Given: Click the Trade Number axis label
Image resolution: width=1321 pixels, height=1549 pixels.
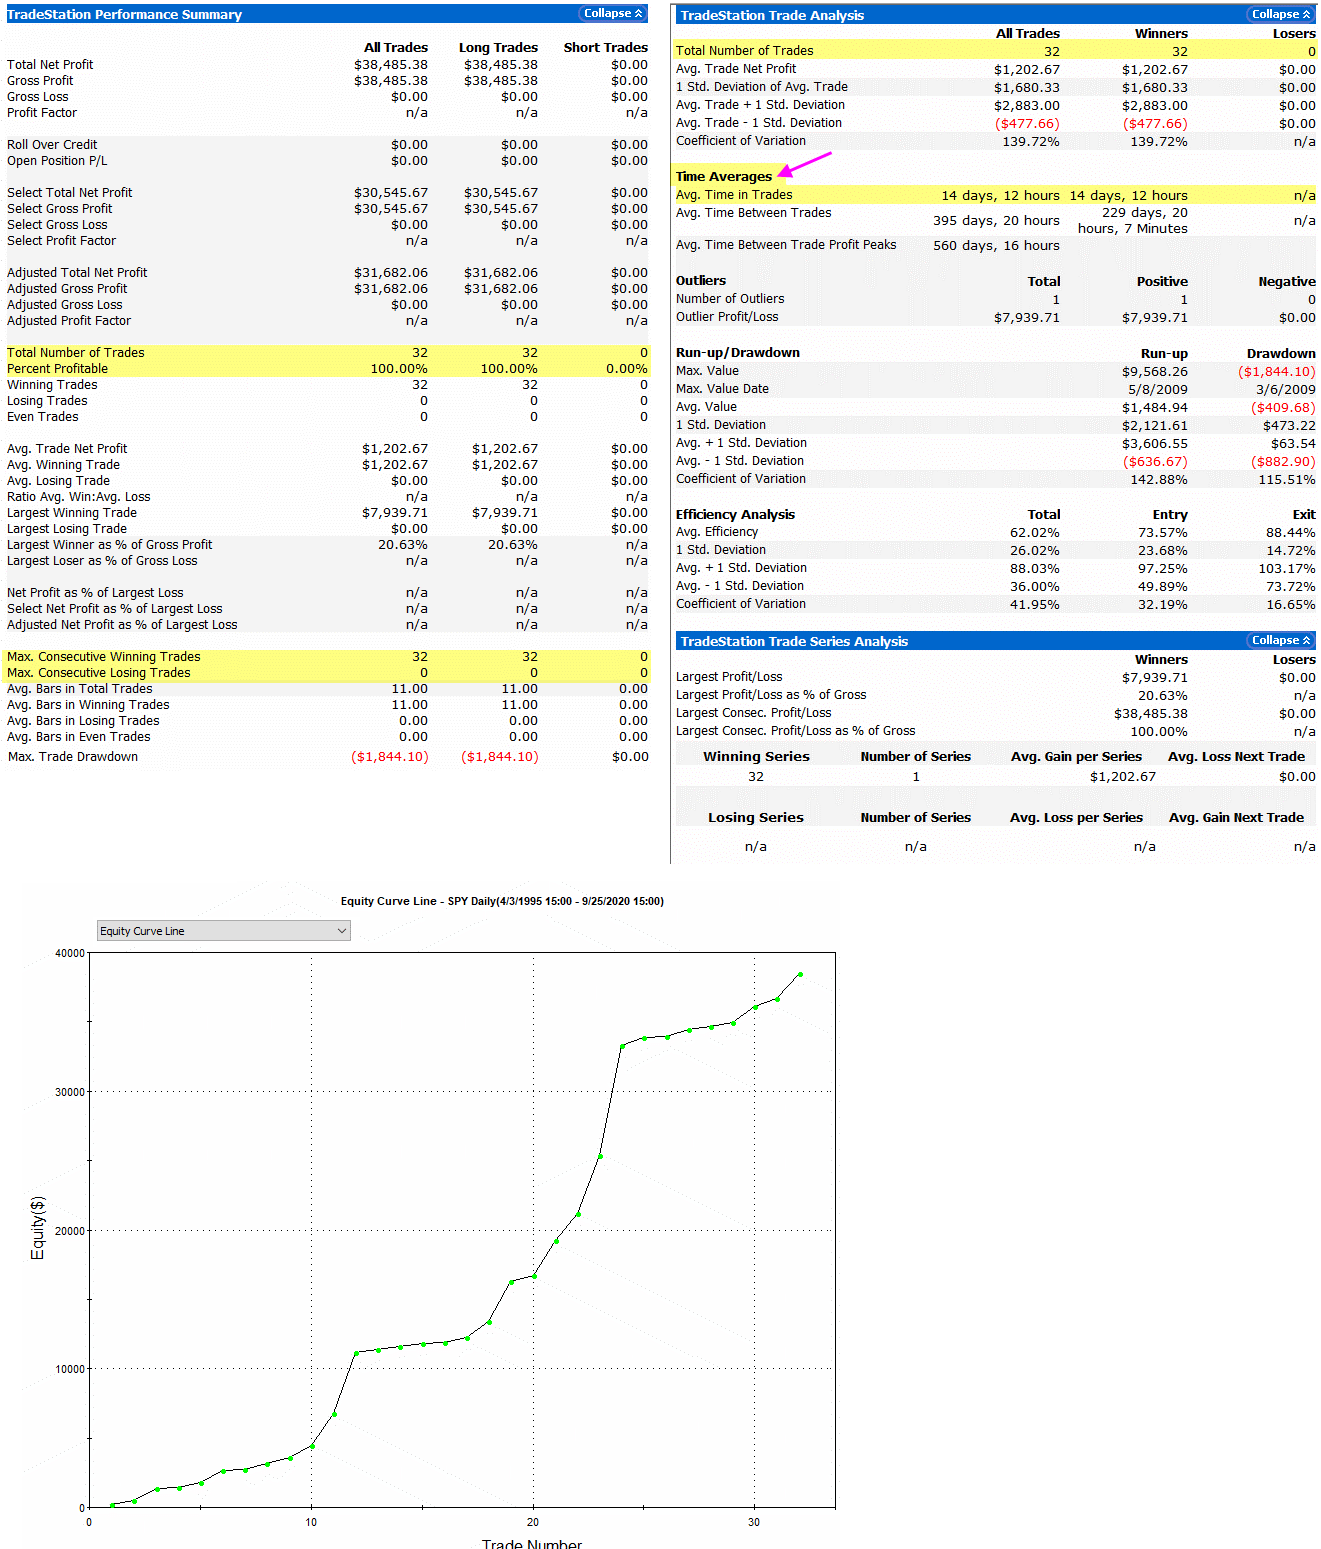Looking at the screenshot, I should pyautogui.click(x=532, y=1544).
